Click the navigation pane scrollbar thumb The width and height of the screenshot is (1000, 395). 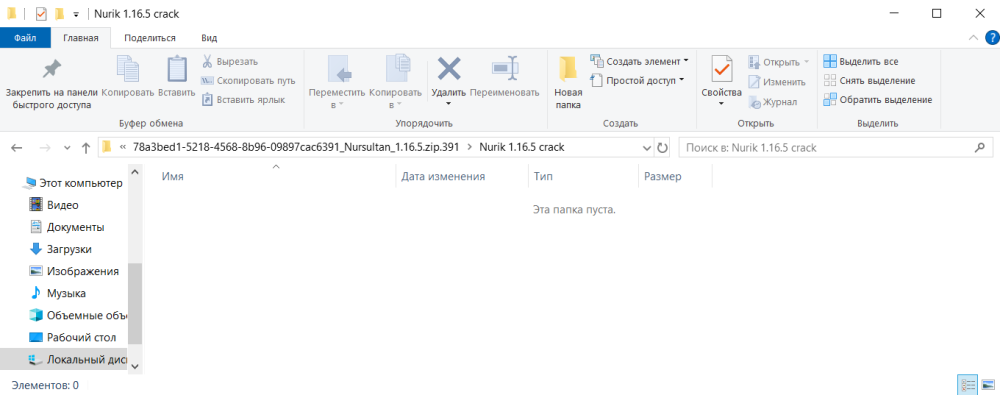[x=135, y=304]
